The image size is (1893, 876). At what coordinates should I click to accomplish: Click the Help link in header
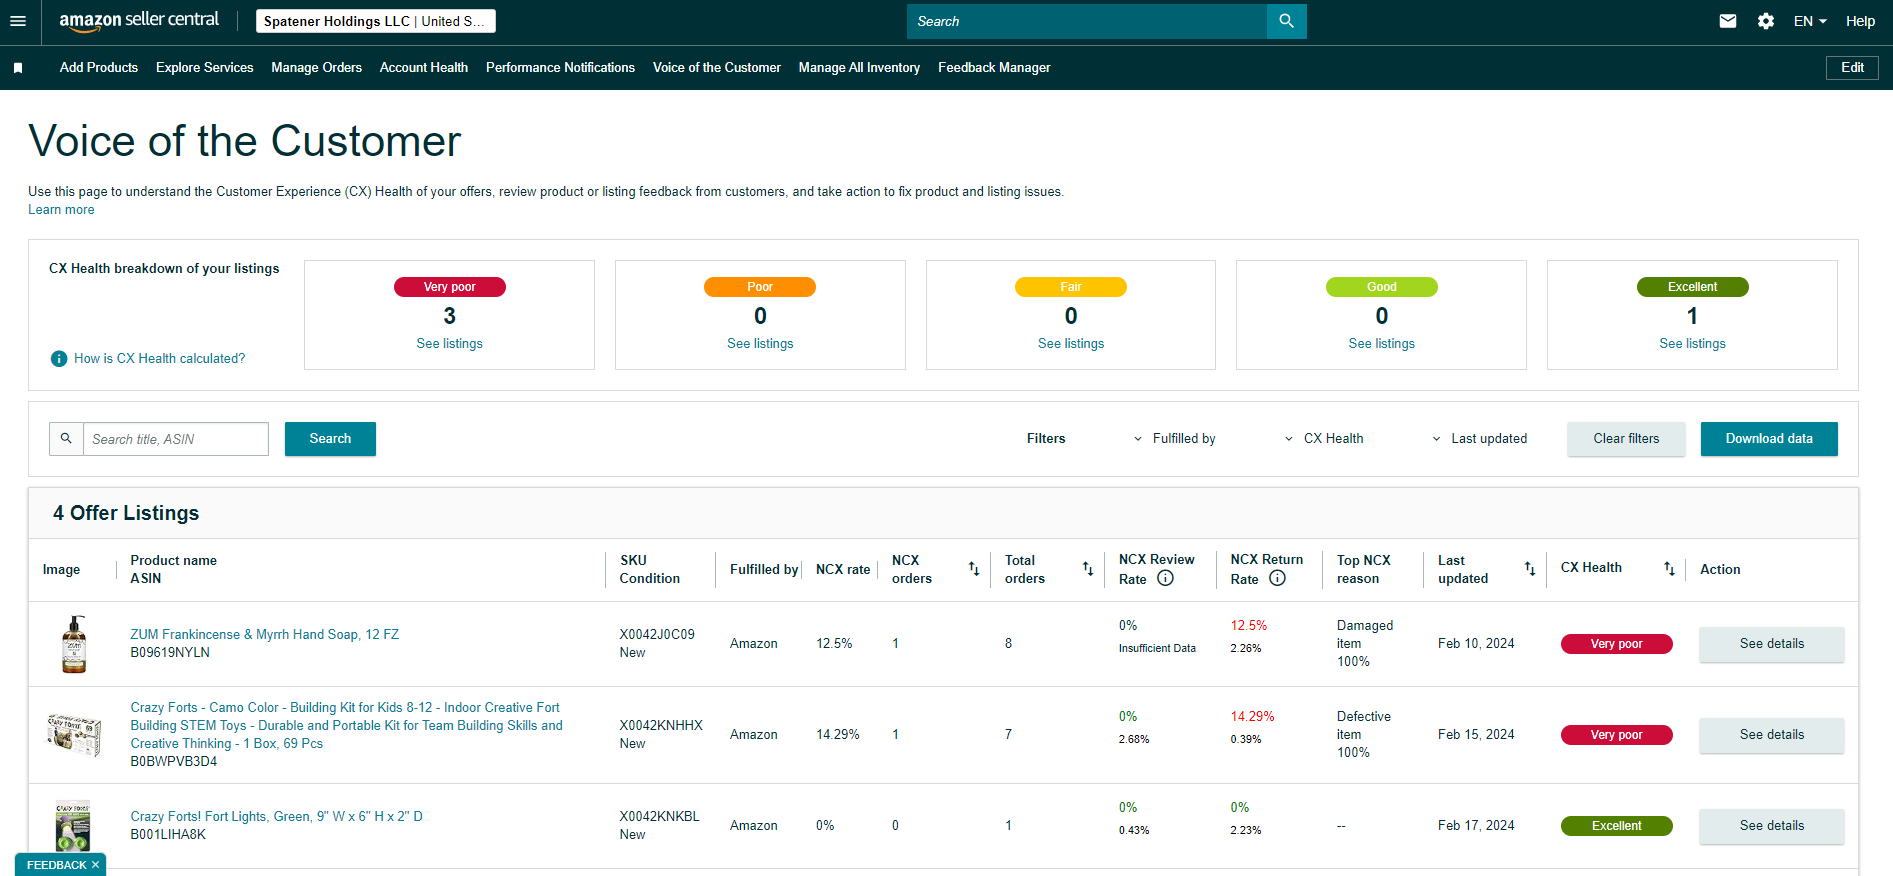point(1860,21)
